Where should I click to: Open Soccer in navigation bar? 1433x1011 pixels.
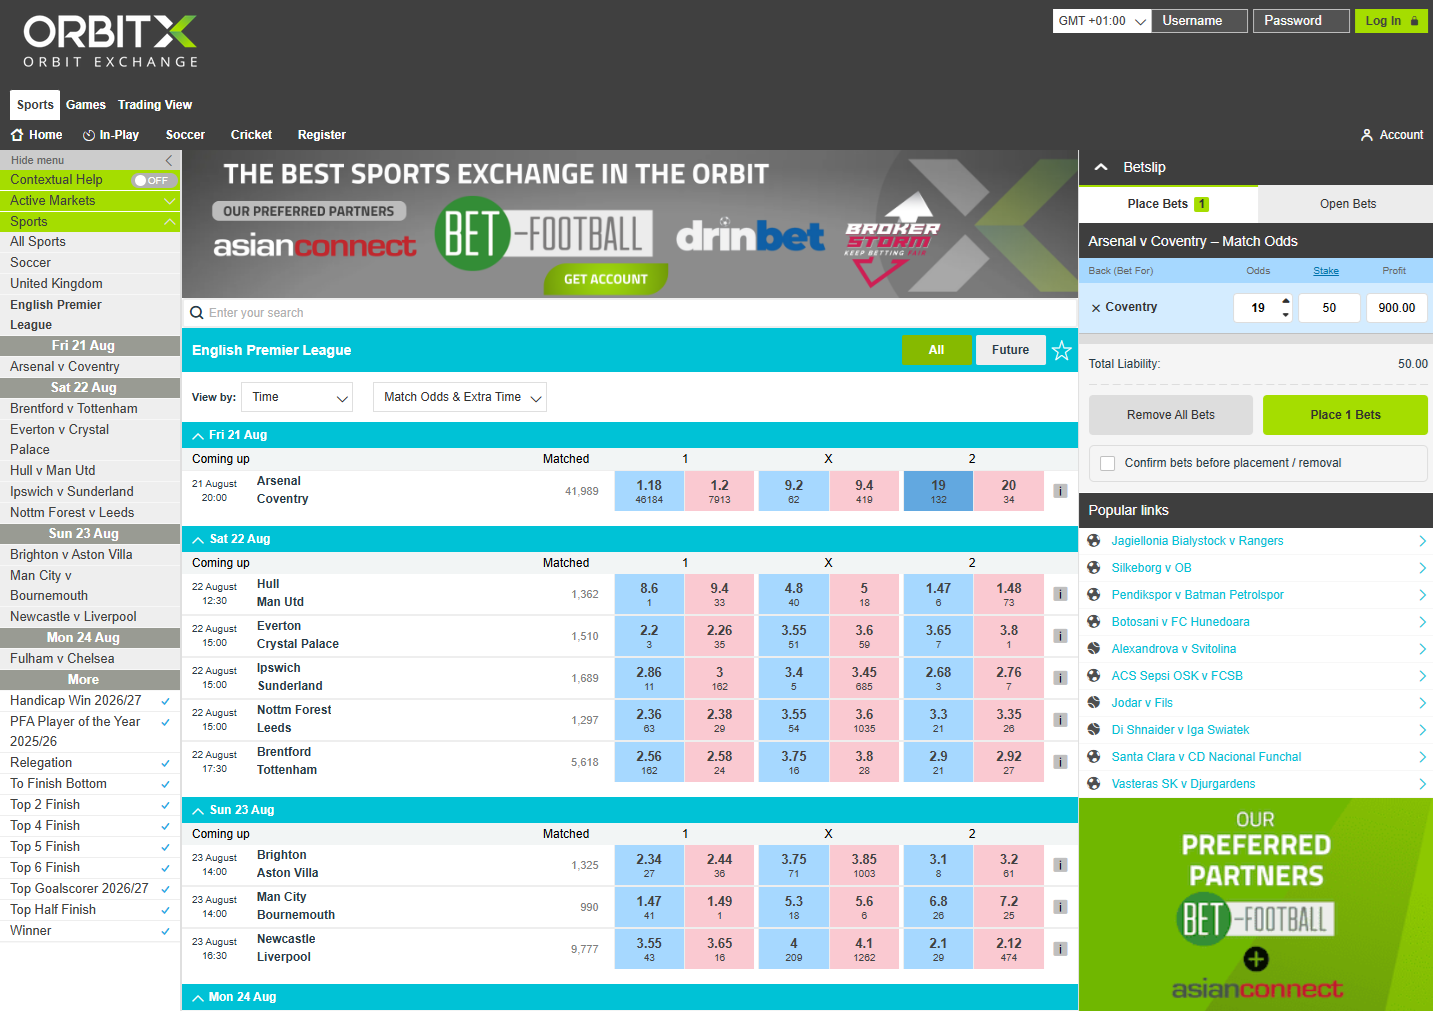click(x=185, y=135)
